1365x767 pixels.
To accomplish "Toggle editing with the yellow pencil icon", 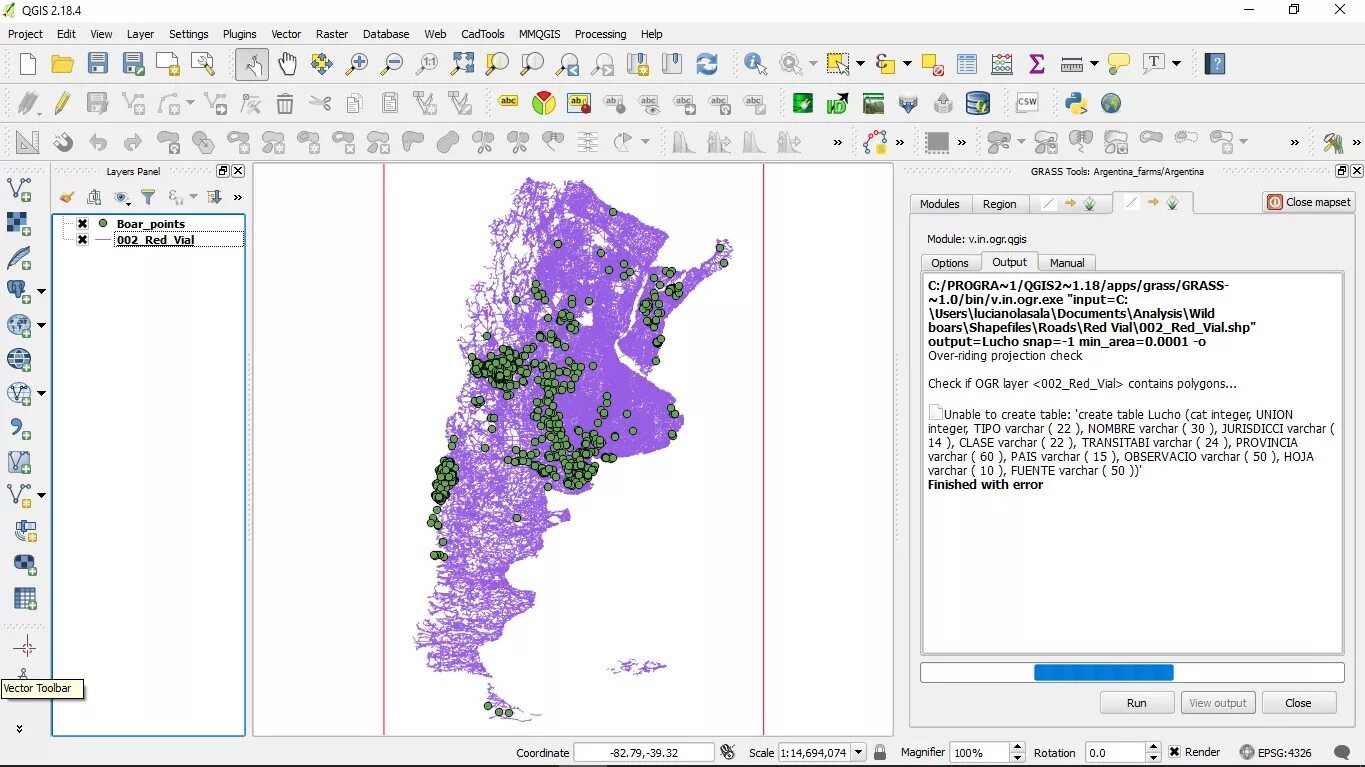I will click(62, 103).
